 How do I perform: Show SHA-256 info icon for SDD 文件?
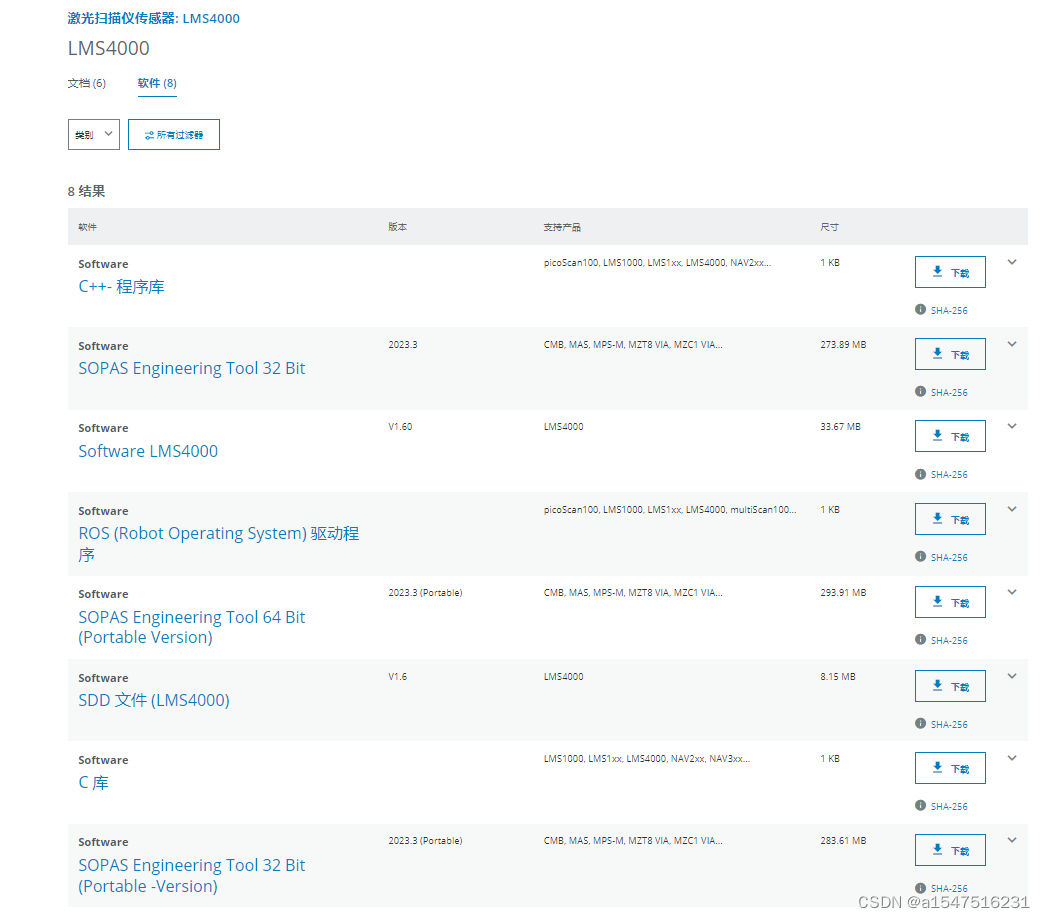920,723
